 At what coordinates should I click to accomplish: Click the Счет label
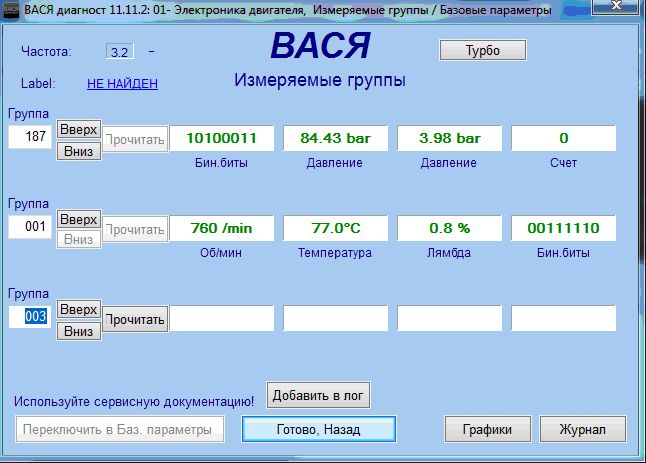(x=563, y=163)
